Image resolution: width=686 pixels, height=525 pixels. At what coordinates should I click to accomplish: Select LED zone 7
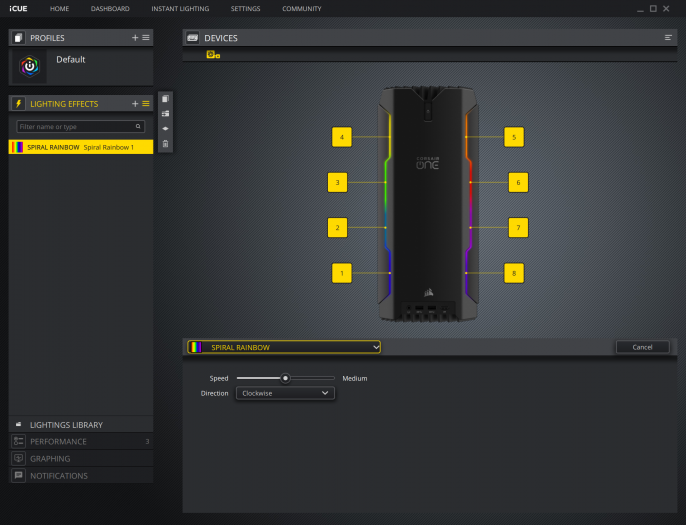(x=518, y=228)
